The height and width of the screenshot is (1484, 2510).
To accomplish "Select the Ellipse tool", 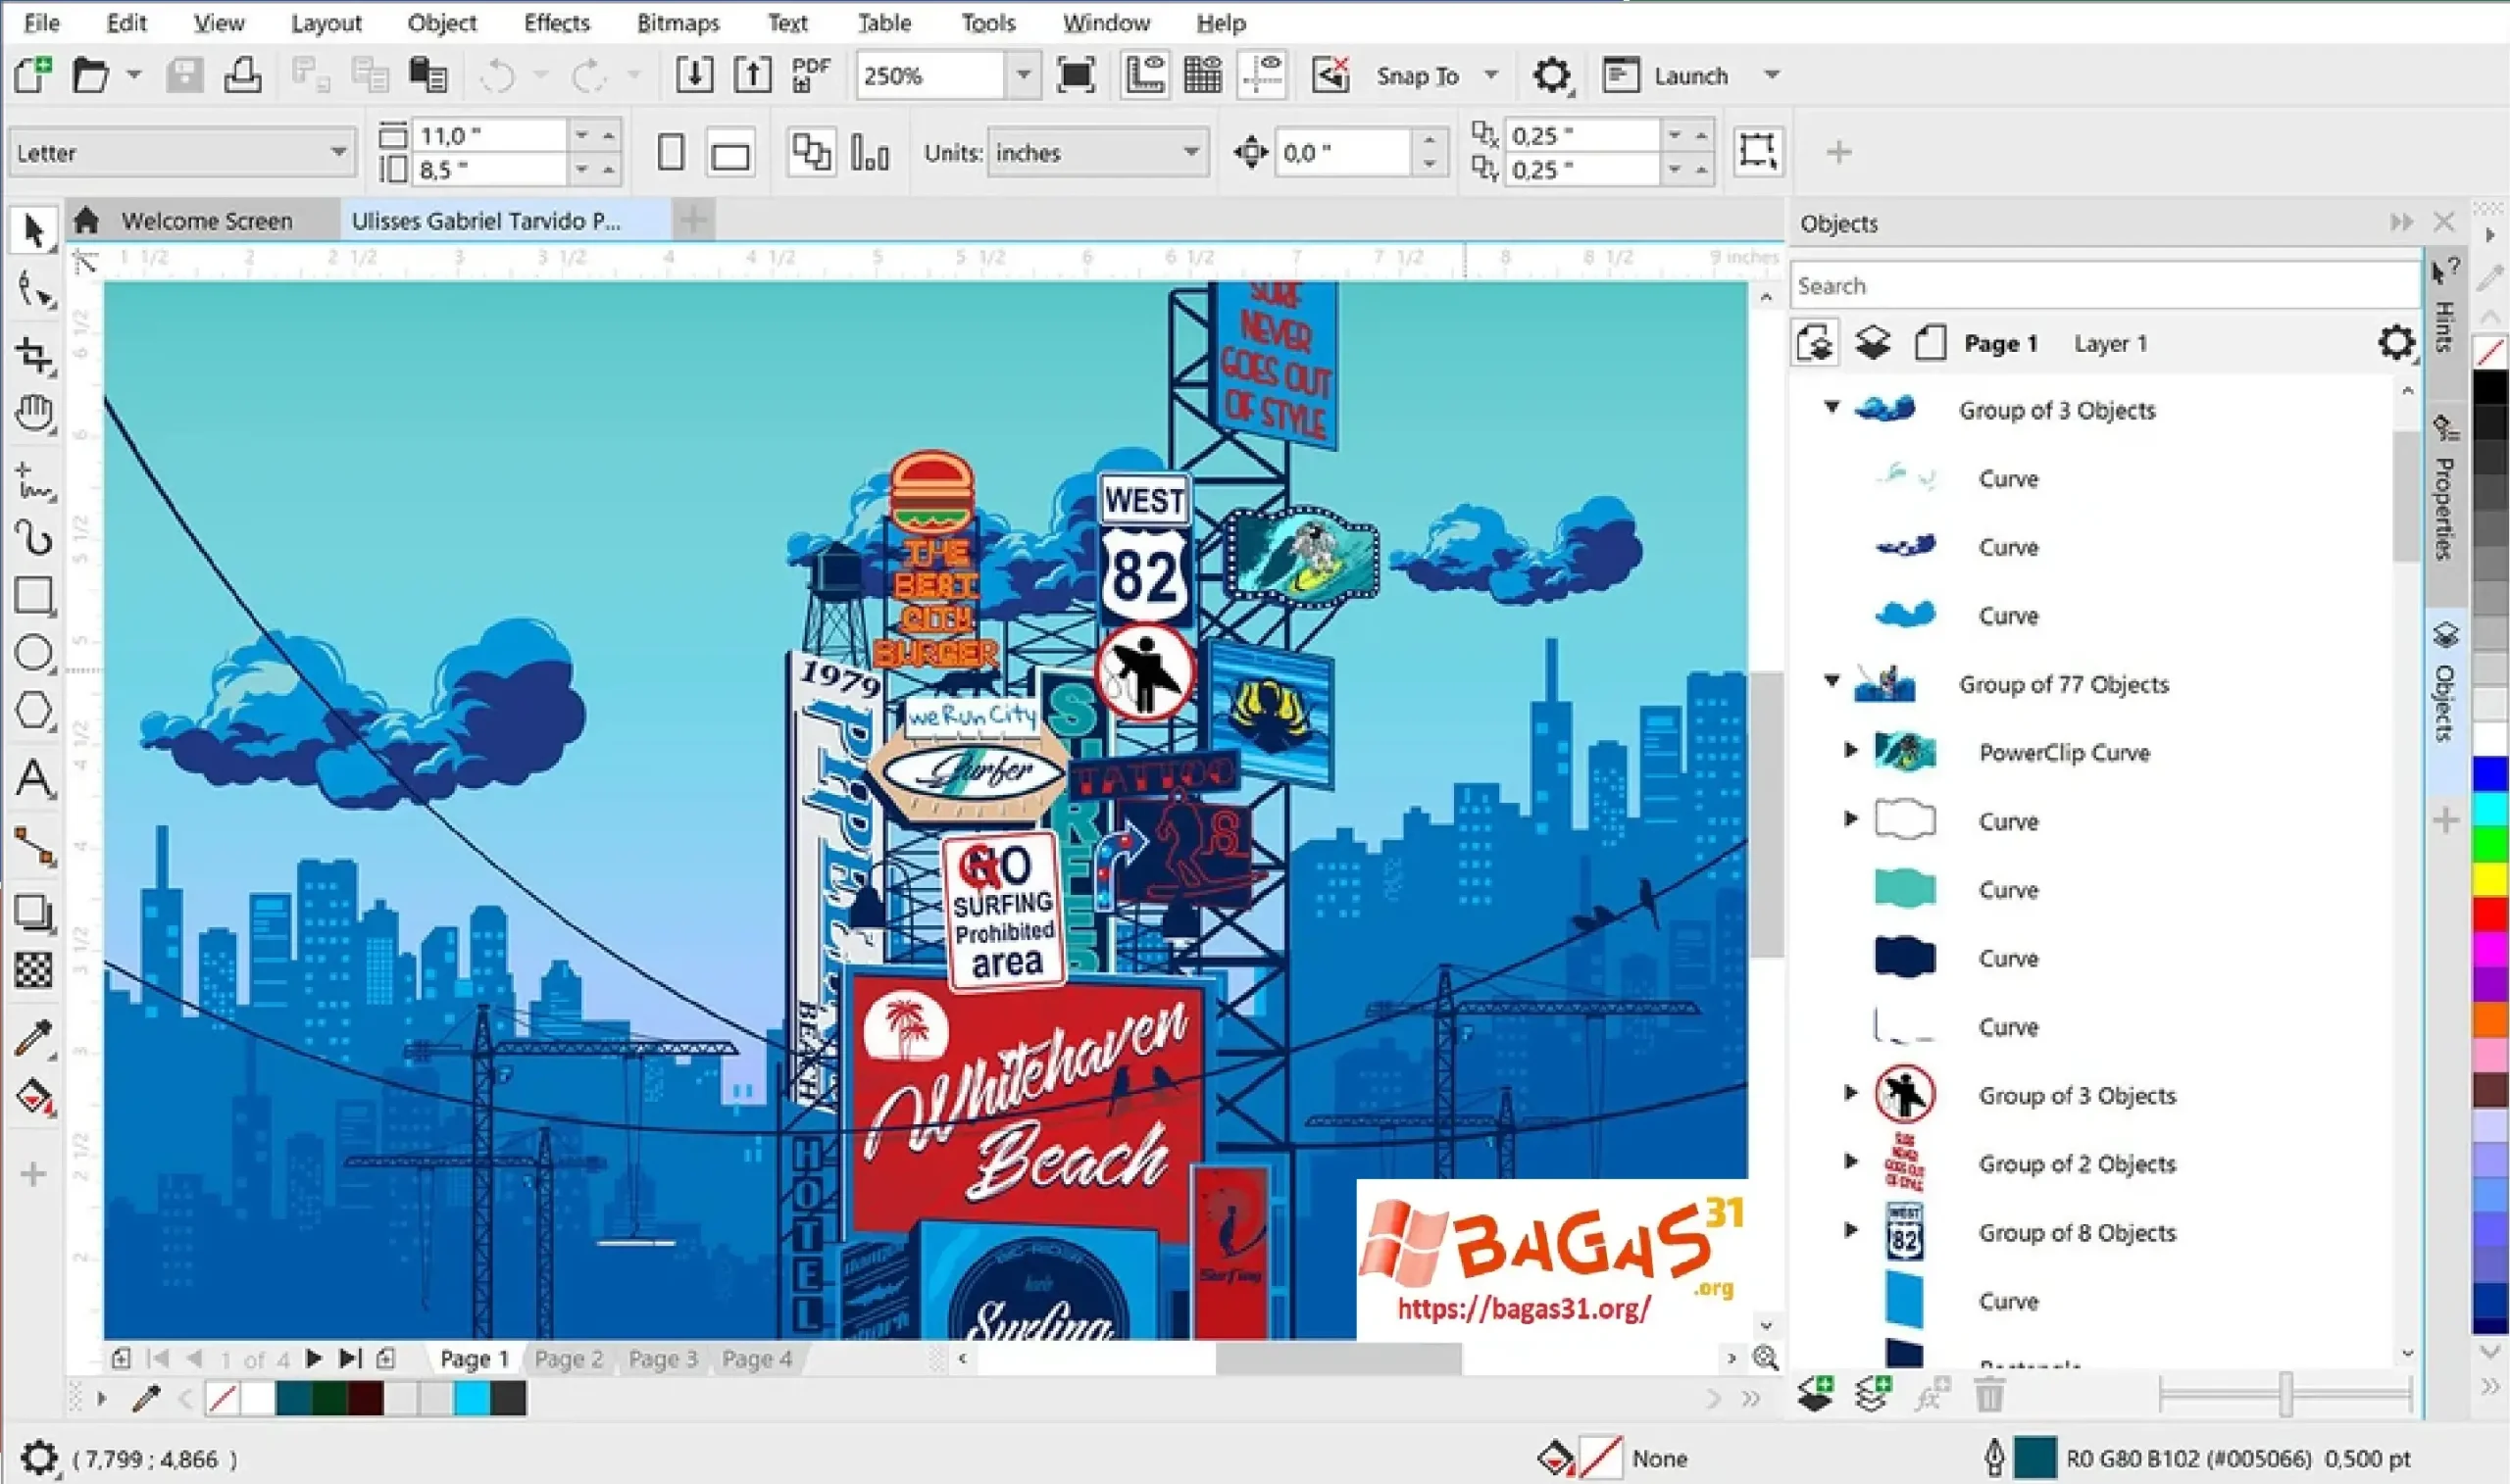I will 33,652.
